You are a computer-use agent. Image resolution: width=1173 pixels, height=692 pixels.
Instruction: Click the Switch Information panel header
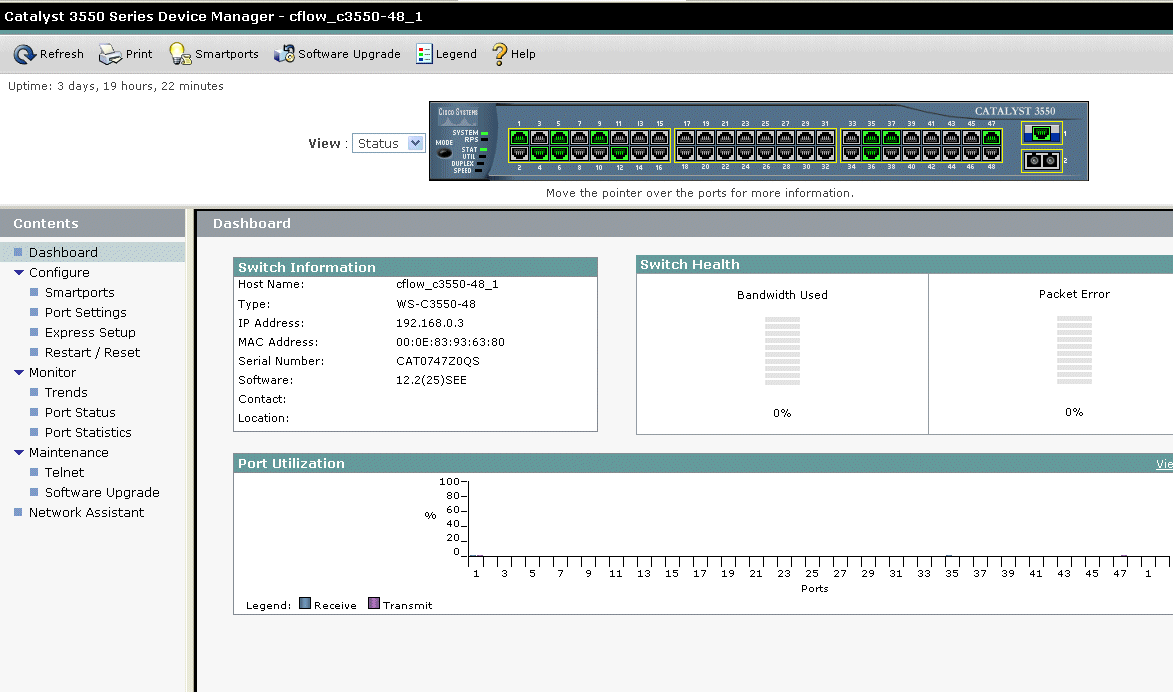click(415, 267)
